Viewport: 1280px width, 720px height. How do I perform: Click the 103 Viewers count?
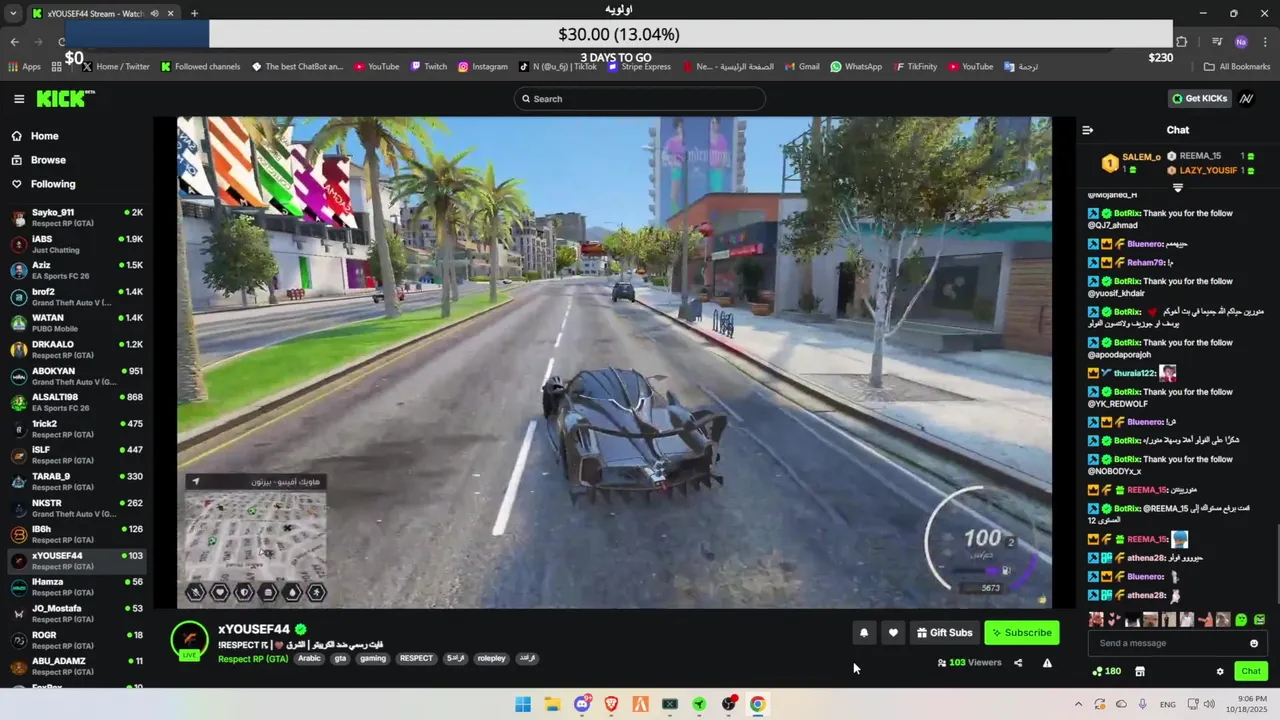point(968,662)
